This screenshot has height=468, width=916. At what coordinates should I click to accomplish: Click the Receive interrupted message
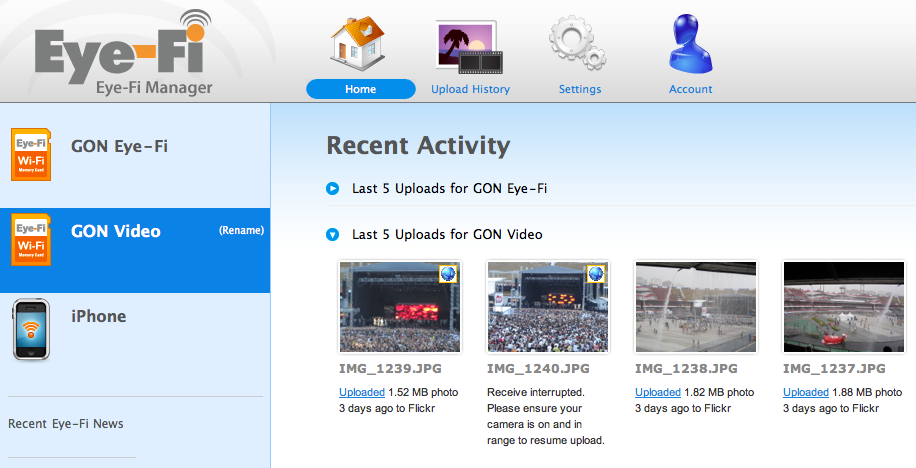pos(546,417)
